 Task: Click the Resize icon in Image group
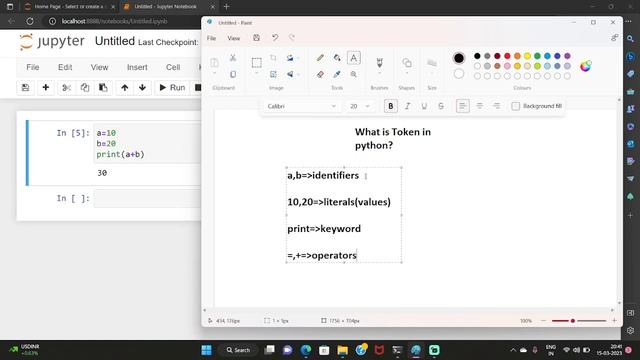[273, 74]
